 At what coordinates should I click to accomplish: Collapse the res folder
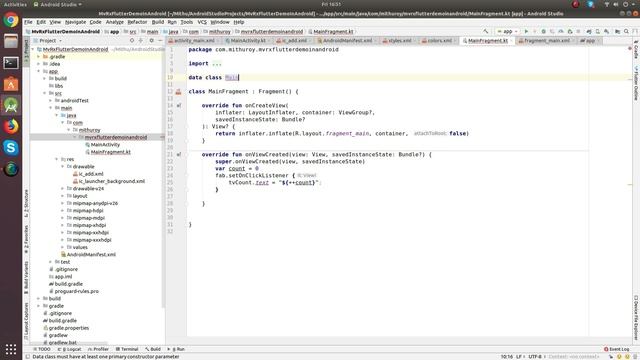[x=56, y=159]
